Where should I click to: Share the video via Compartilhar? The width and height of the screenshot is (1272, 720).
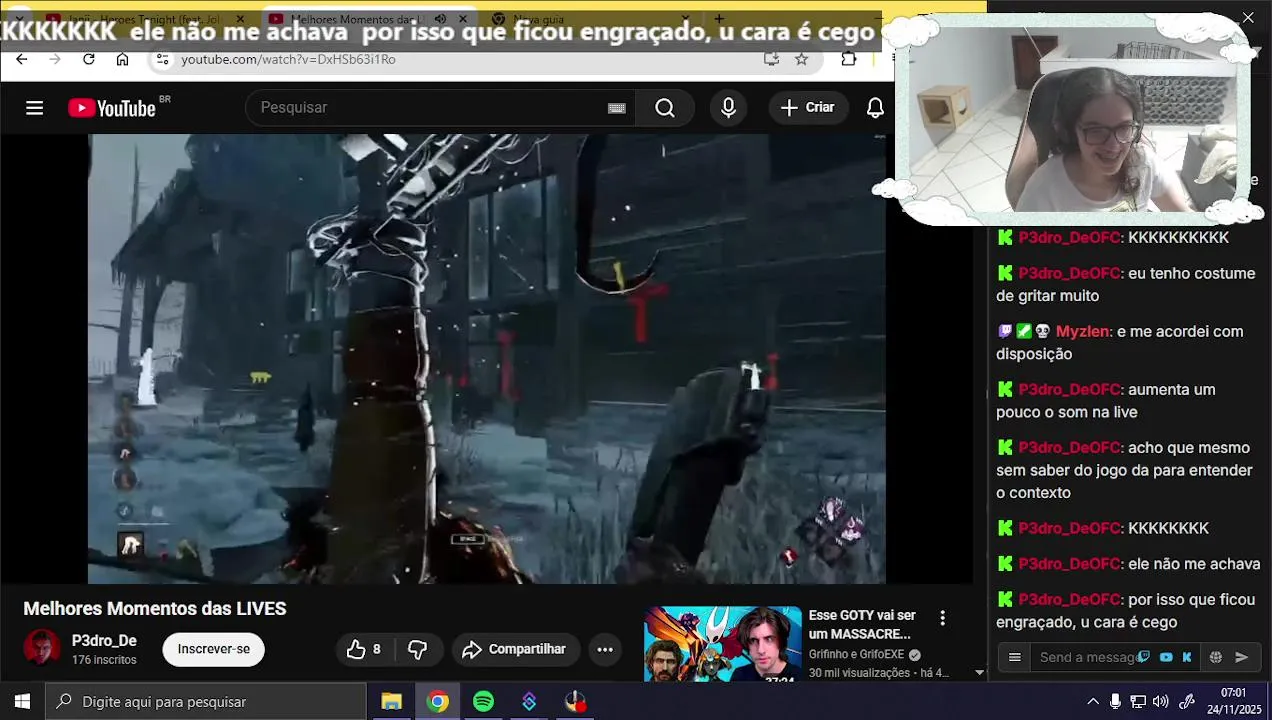click(516, 649)
